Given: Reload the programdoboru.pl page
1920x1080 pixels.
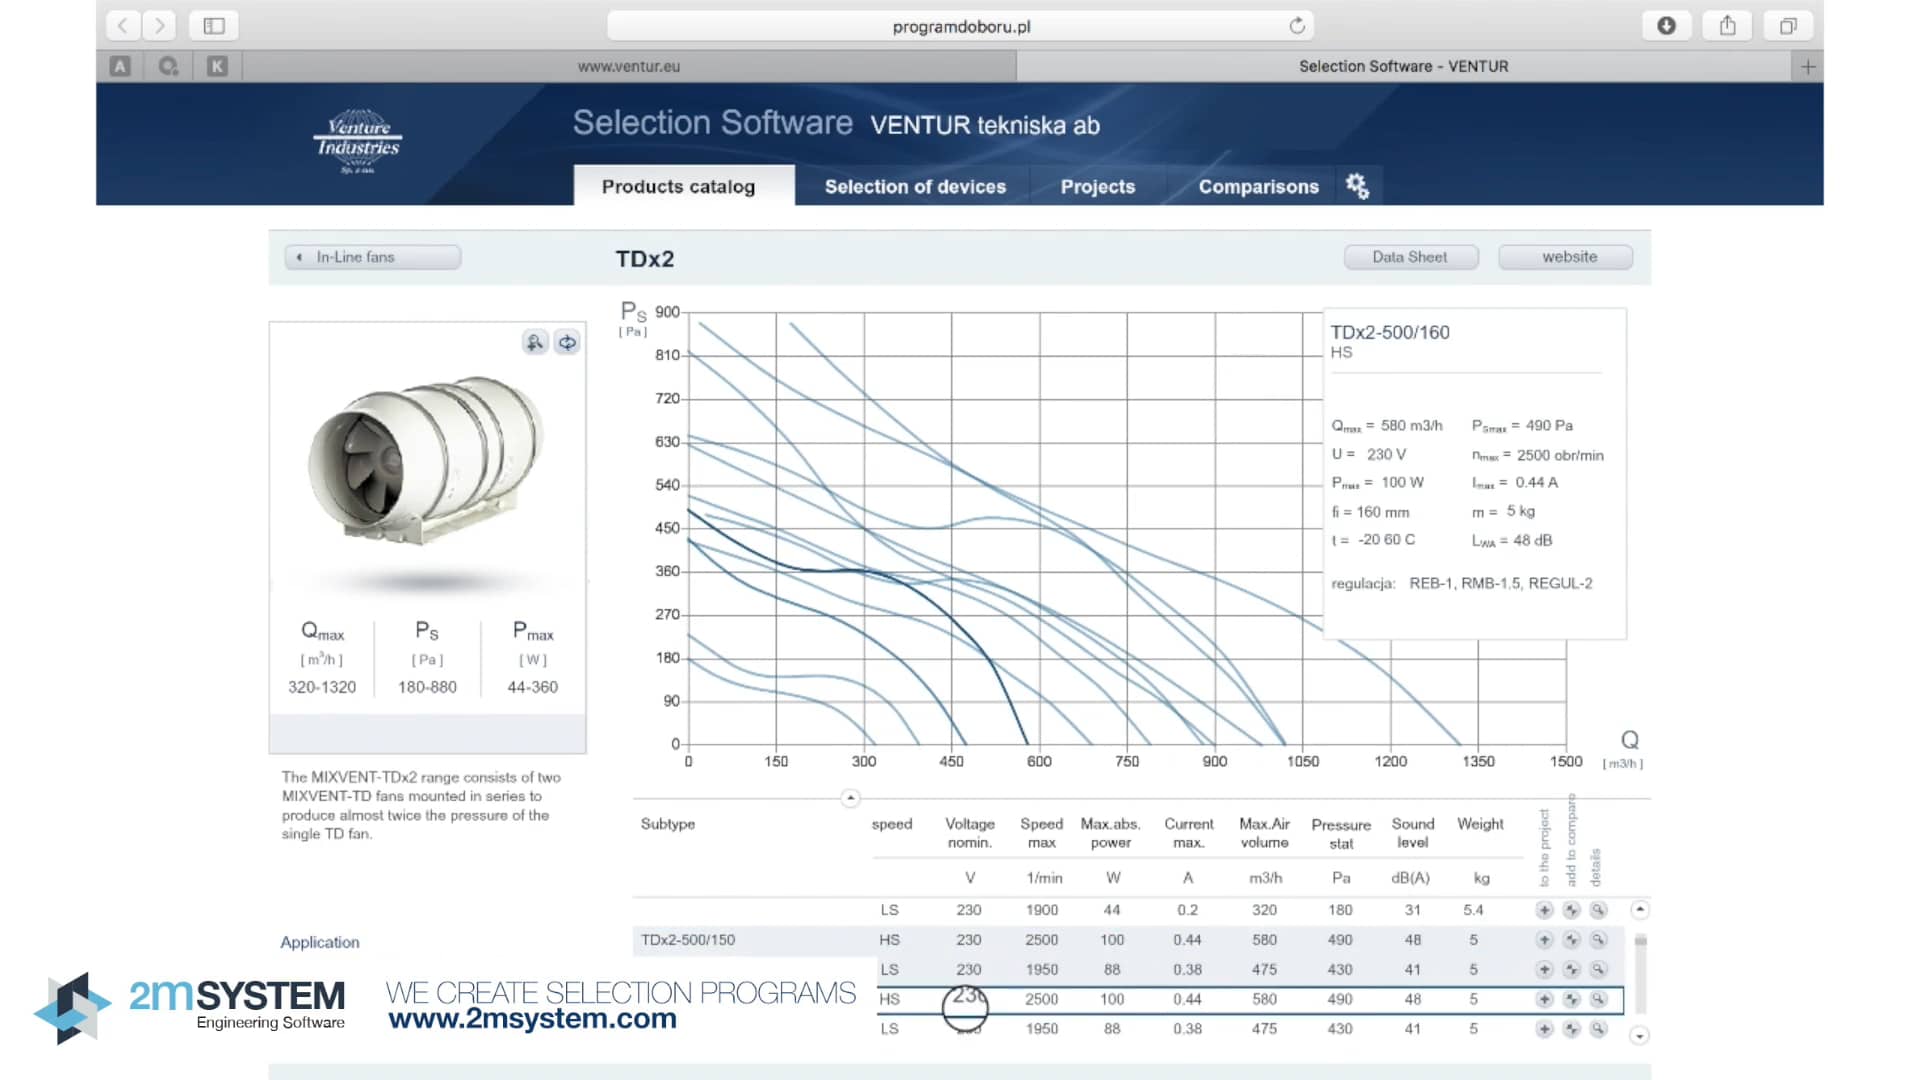Looking at the screenshot, I should (1297, 25).
